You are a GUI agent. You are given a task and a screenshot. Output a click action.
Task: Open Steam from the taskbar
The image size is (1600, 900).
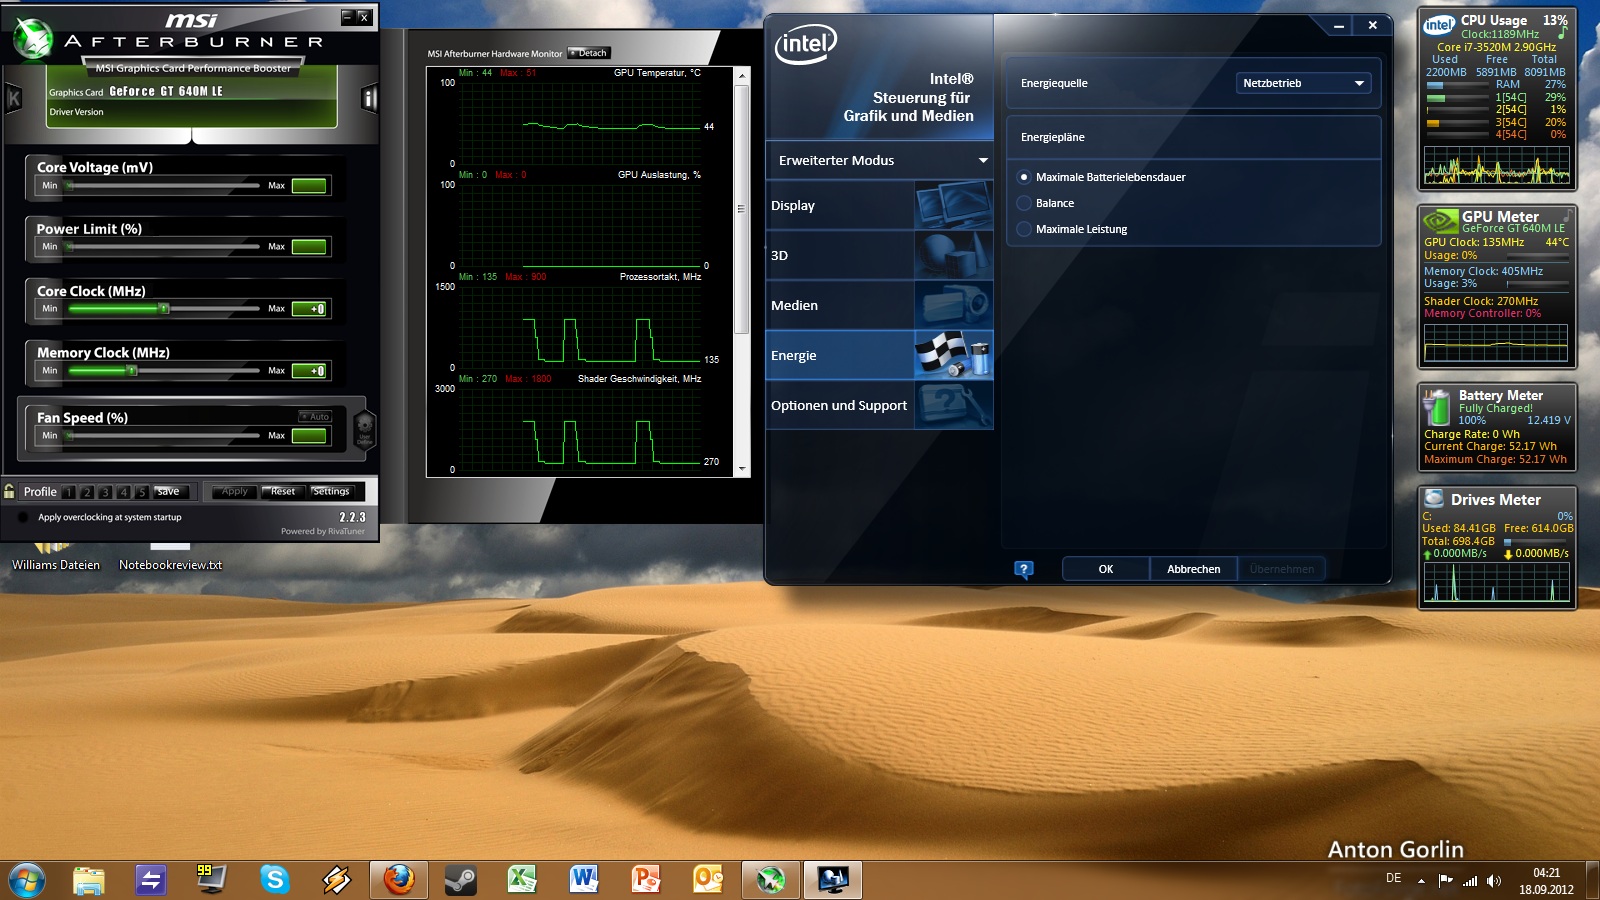click(461, 879)
